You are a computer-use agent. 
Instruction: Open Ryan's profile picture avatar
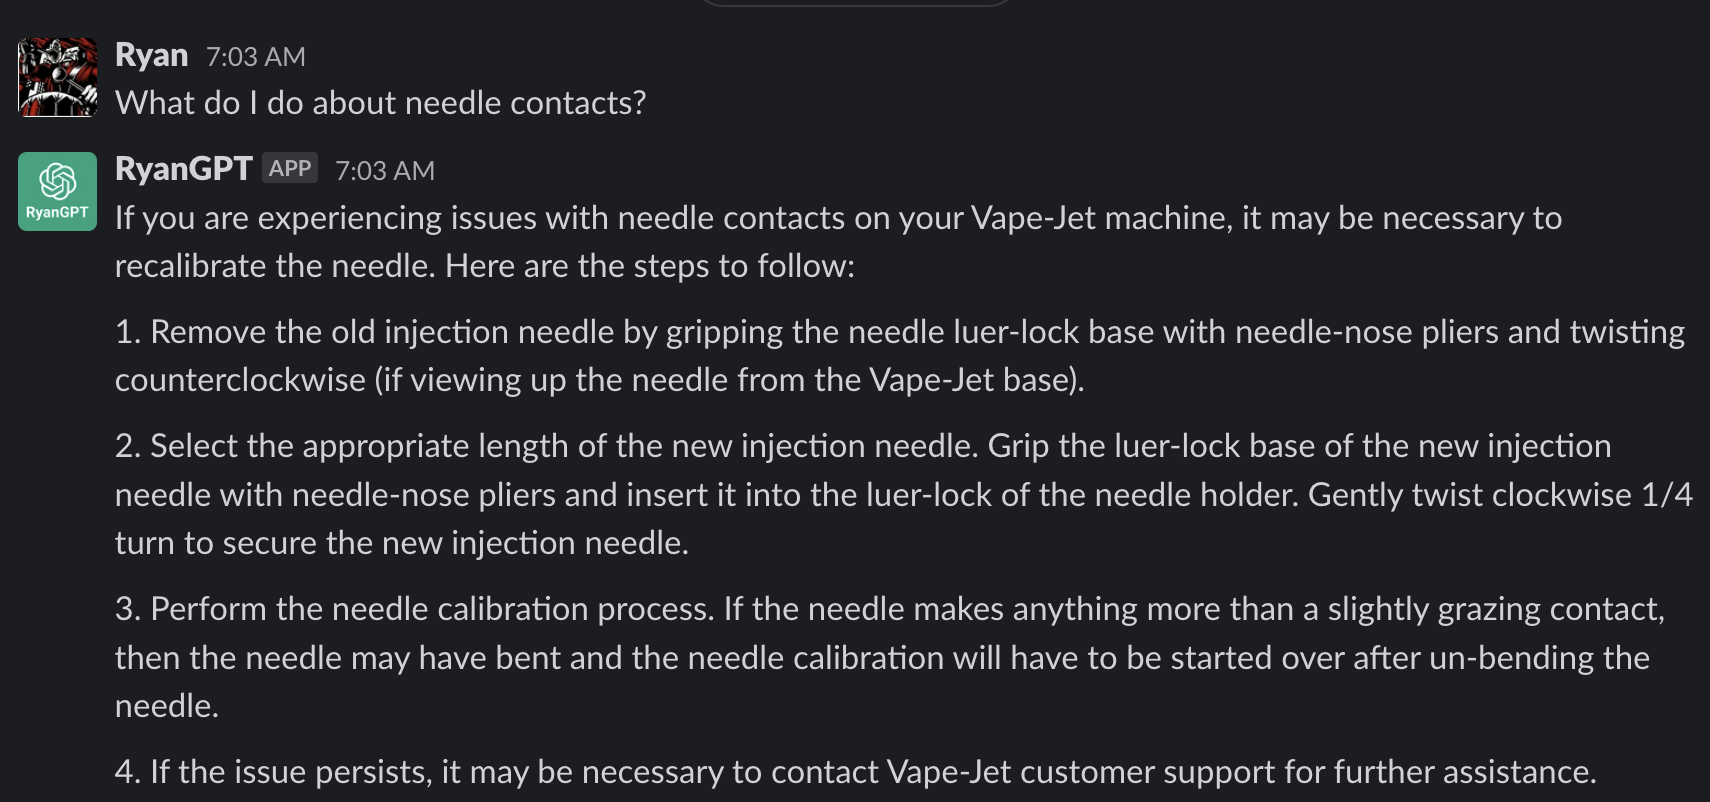[x=58, y=77]
